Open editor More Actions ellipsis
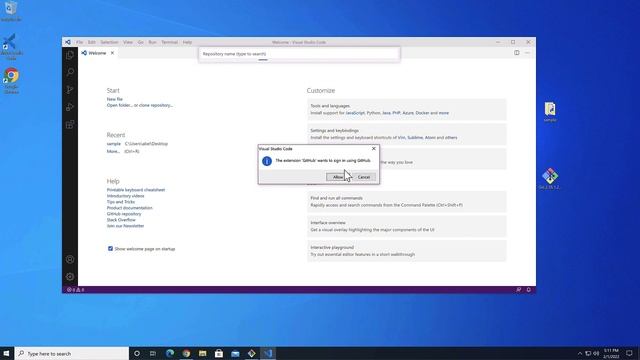This screenshot has width=640, height=360. [527, 53]
